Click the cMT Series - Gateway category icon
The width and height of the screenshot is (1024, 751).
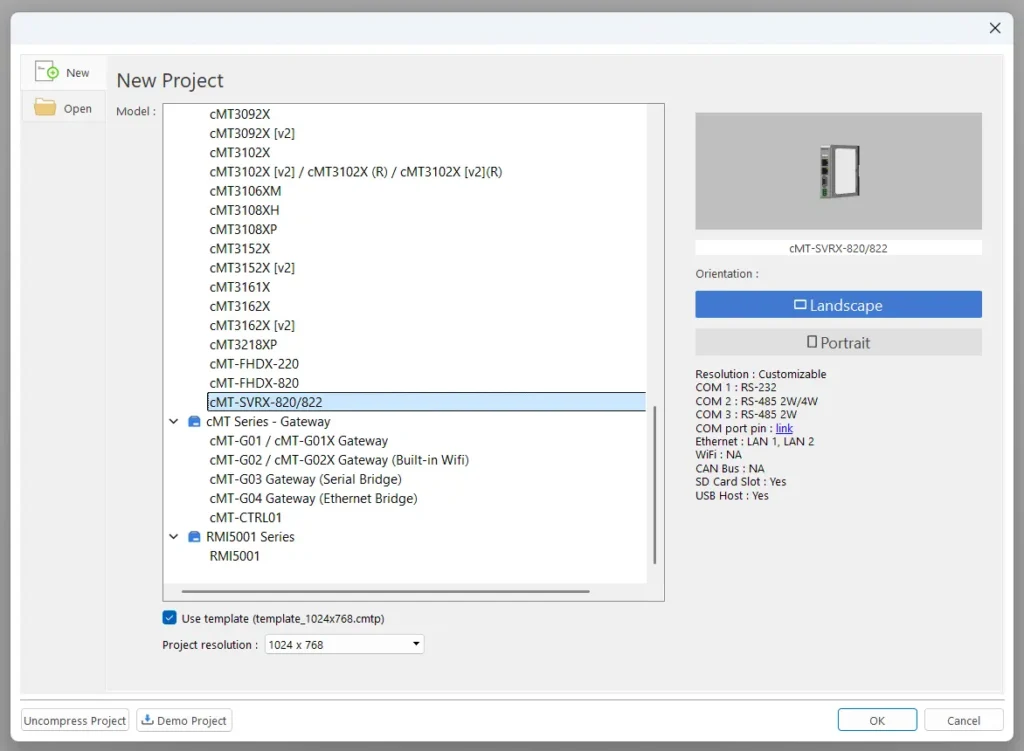[x=194, y=422]
